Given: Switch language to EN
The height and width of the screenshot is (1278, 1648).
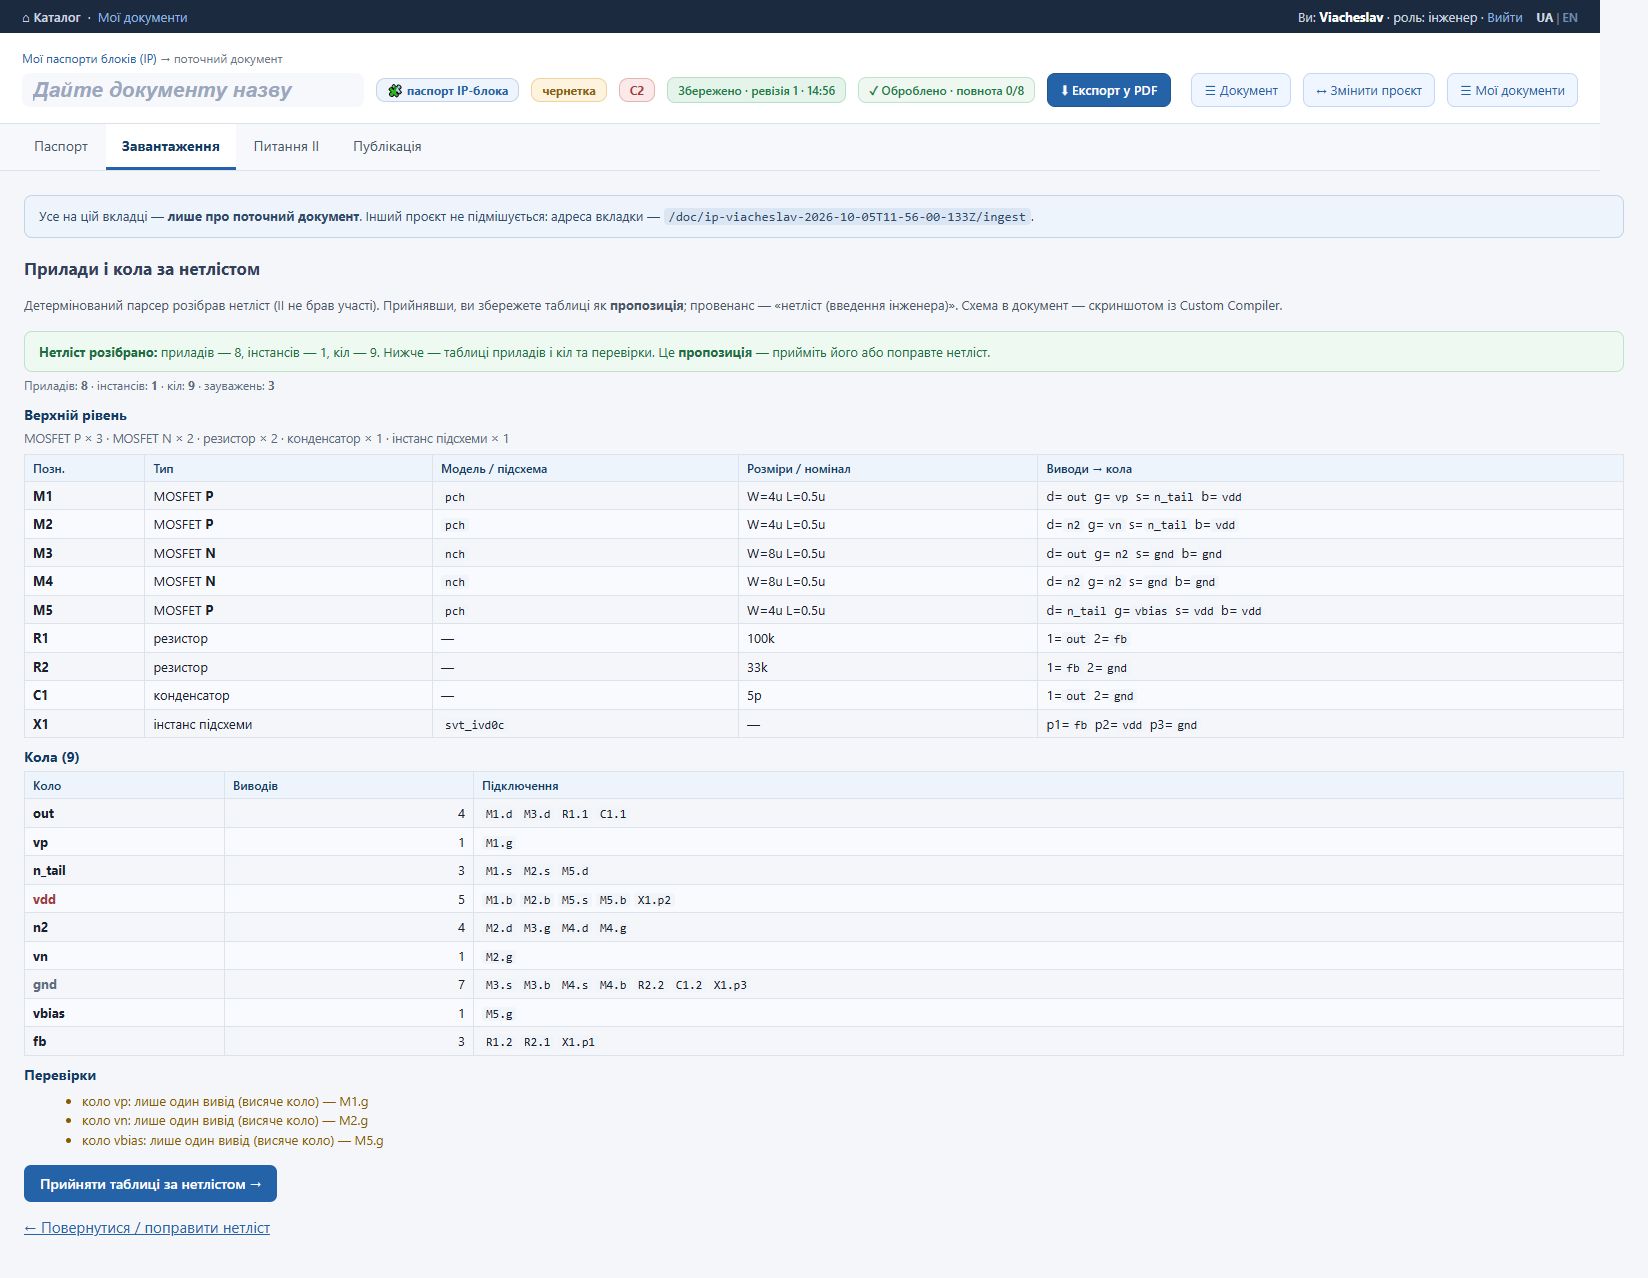Looking at the screenshot, I should click(x=1570, y=17).
